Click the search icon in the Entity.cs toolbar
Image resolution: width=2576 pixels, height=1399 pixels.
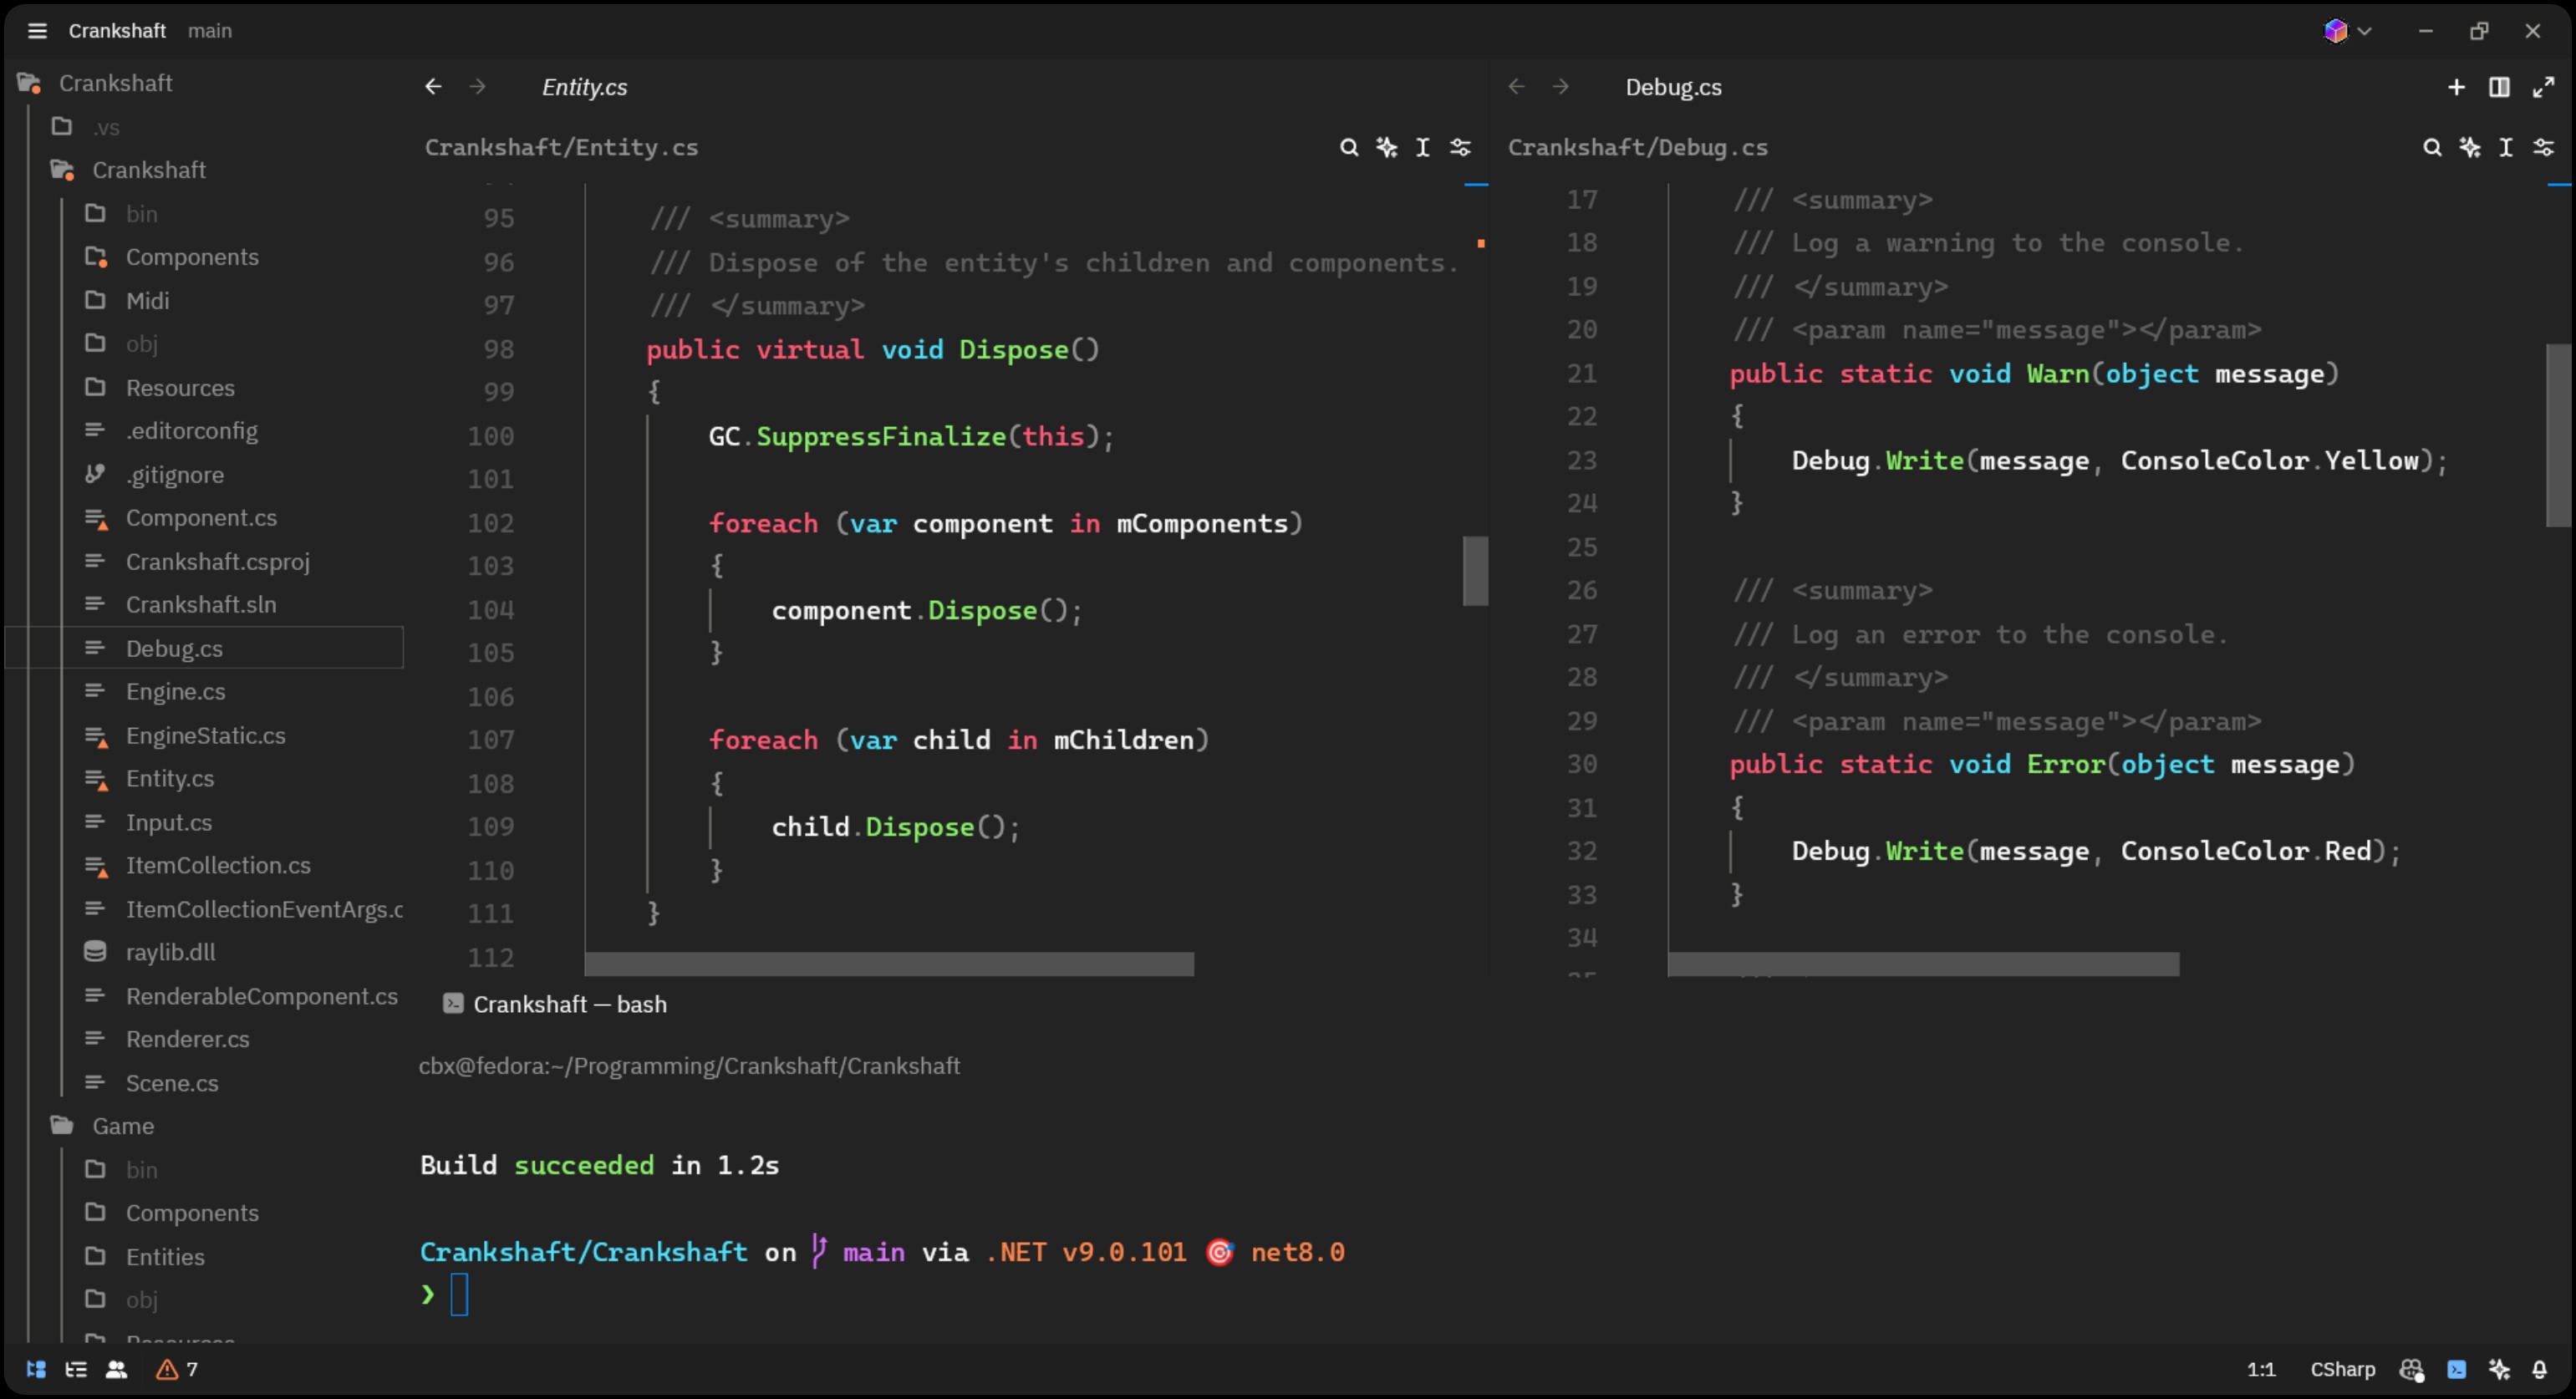[x=1349, y=148]
